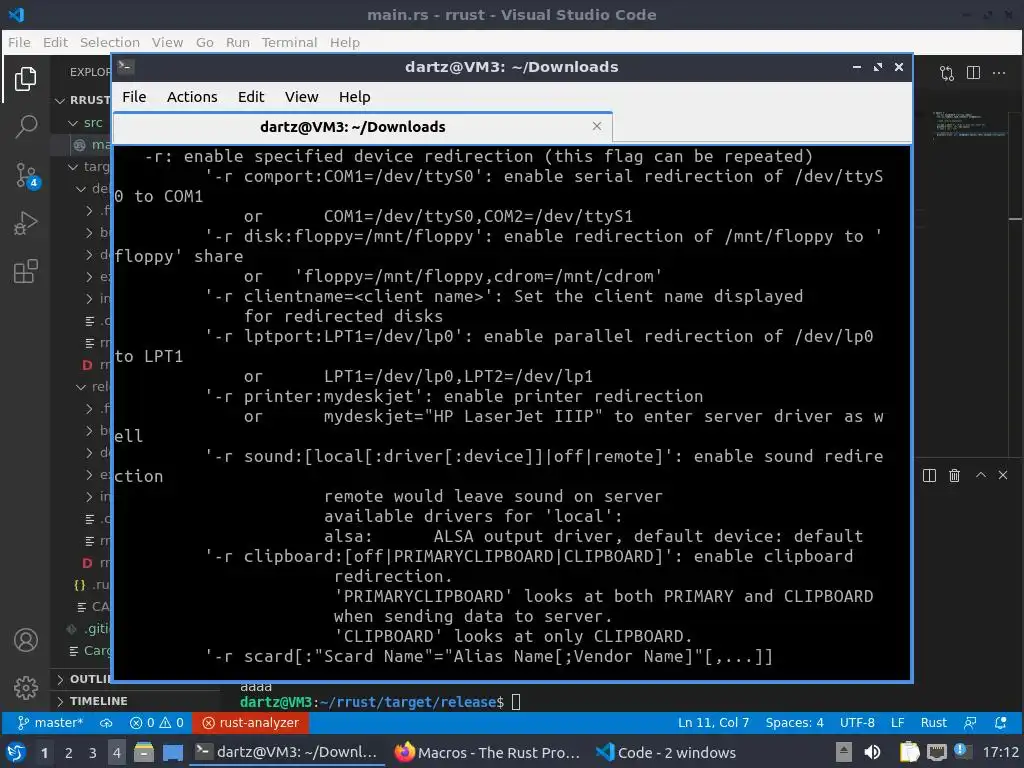Open VS Code Selection menu

coord(110,42)
